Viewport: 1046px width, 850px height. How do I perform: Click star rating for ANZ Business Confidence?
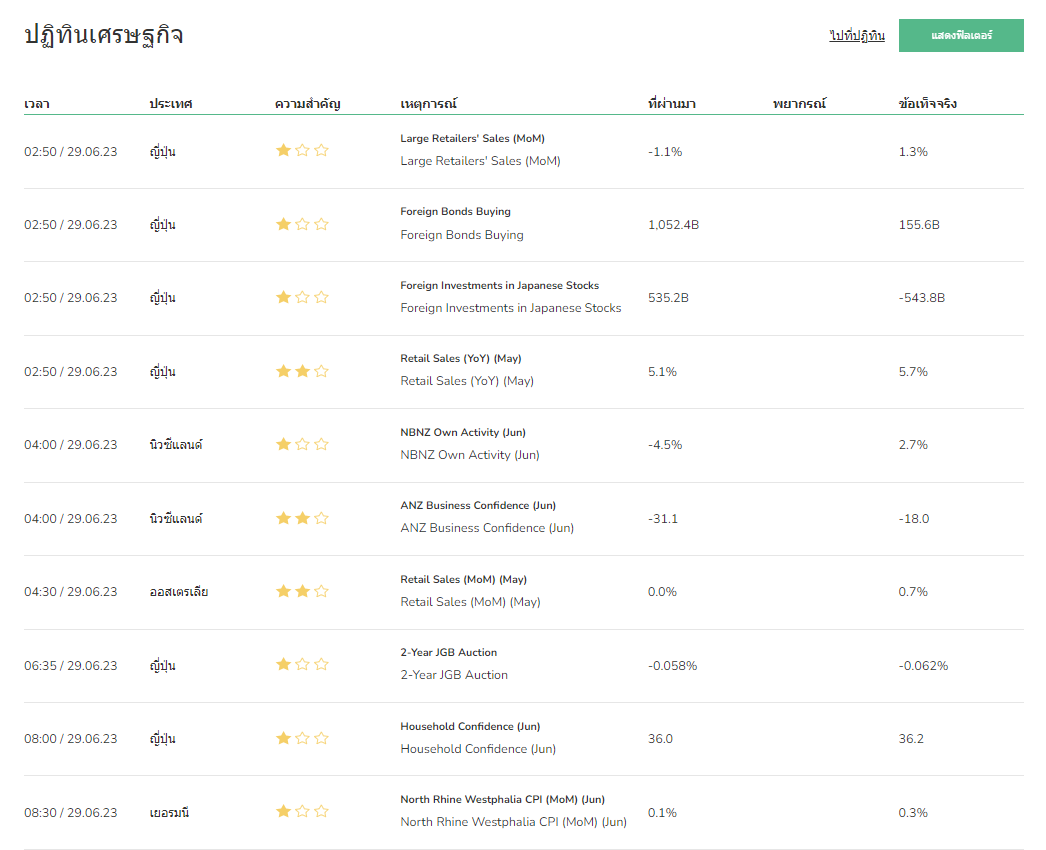(x=302, y=519)
